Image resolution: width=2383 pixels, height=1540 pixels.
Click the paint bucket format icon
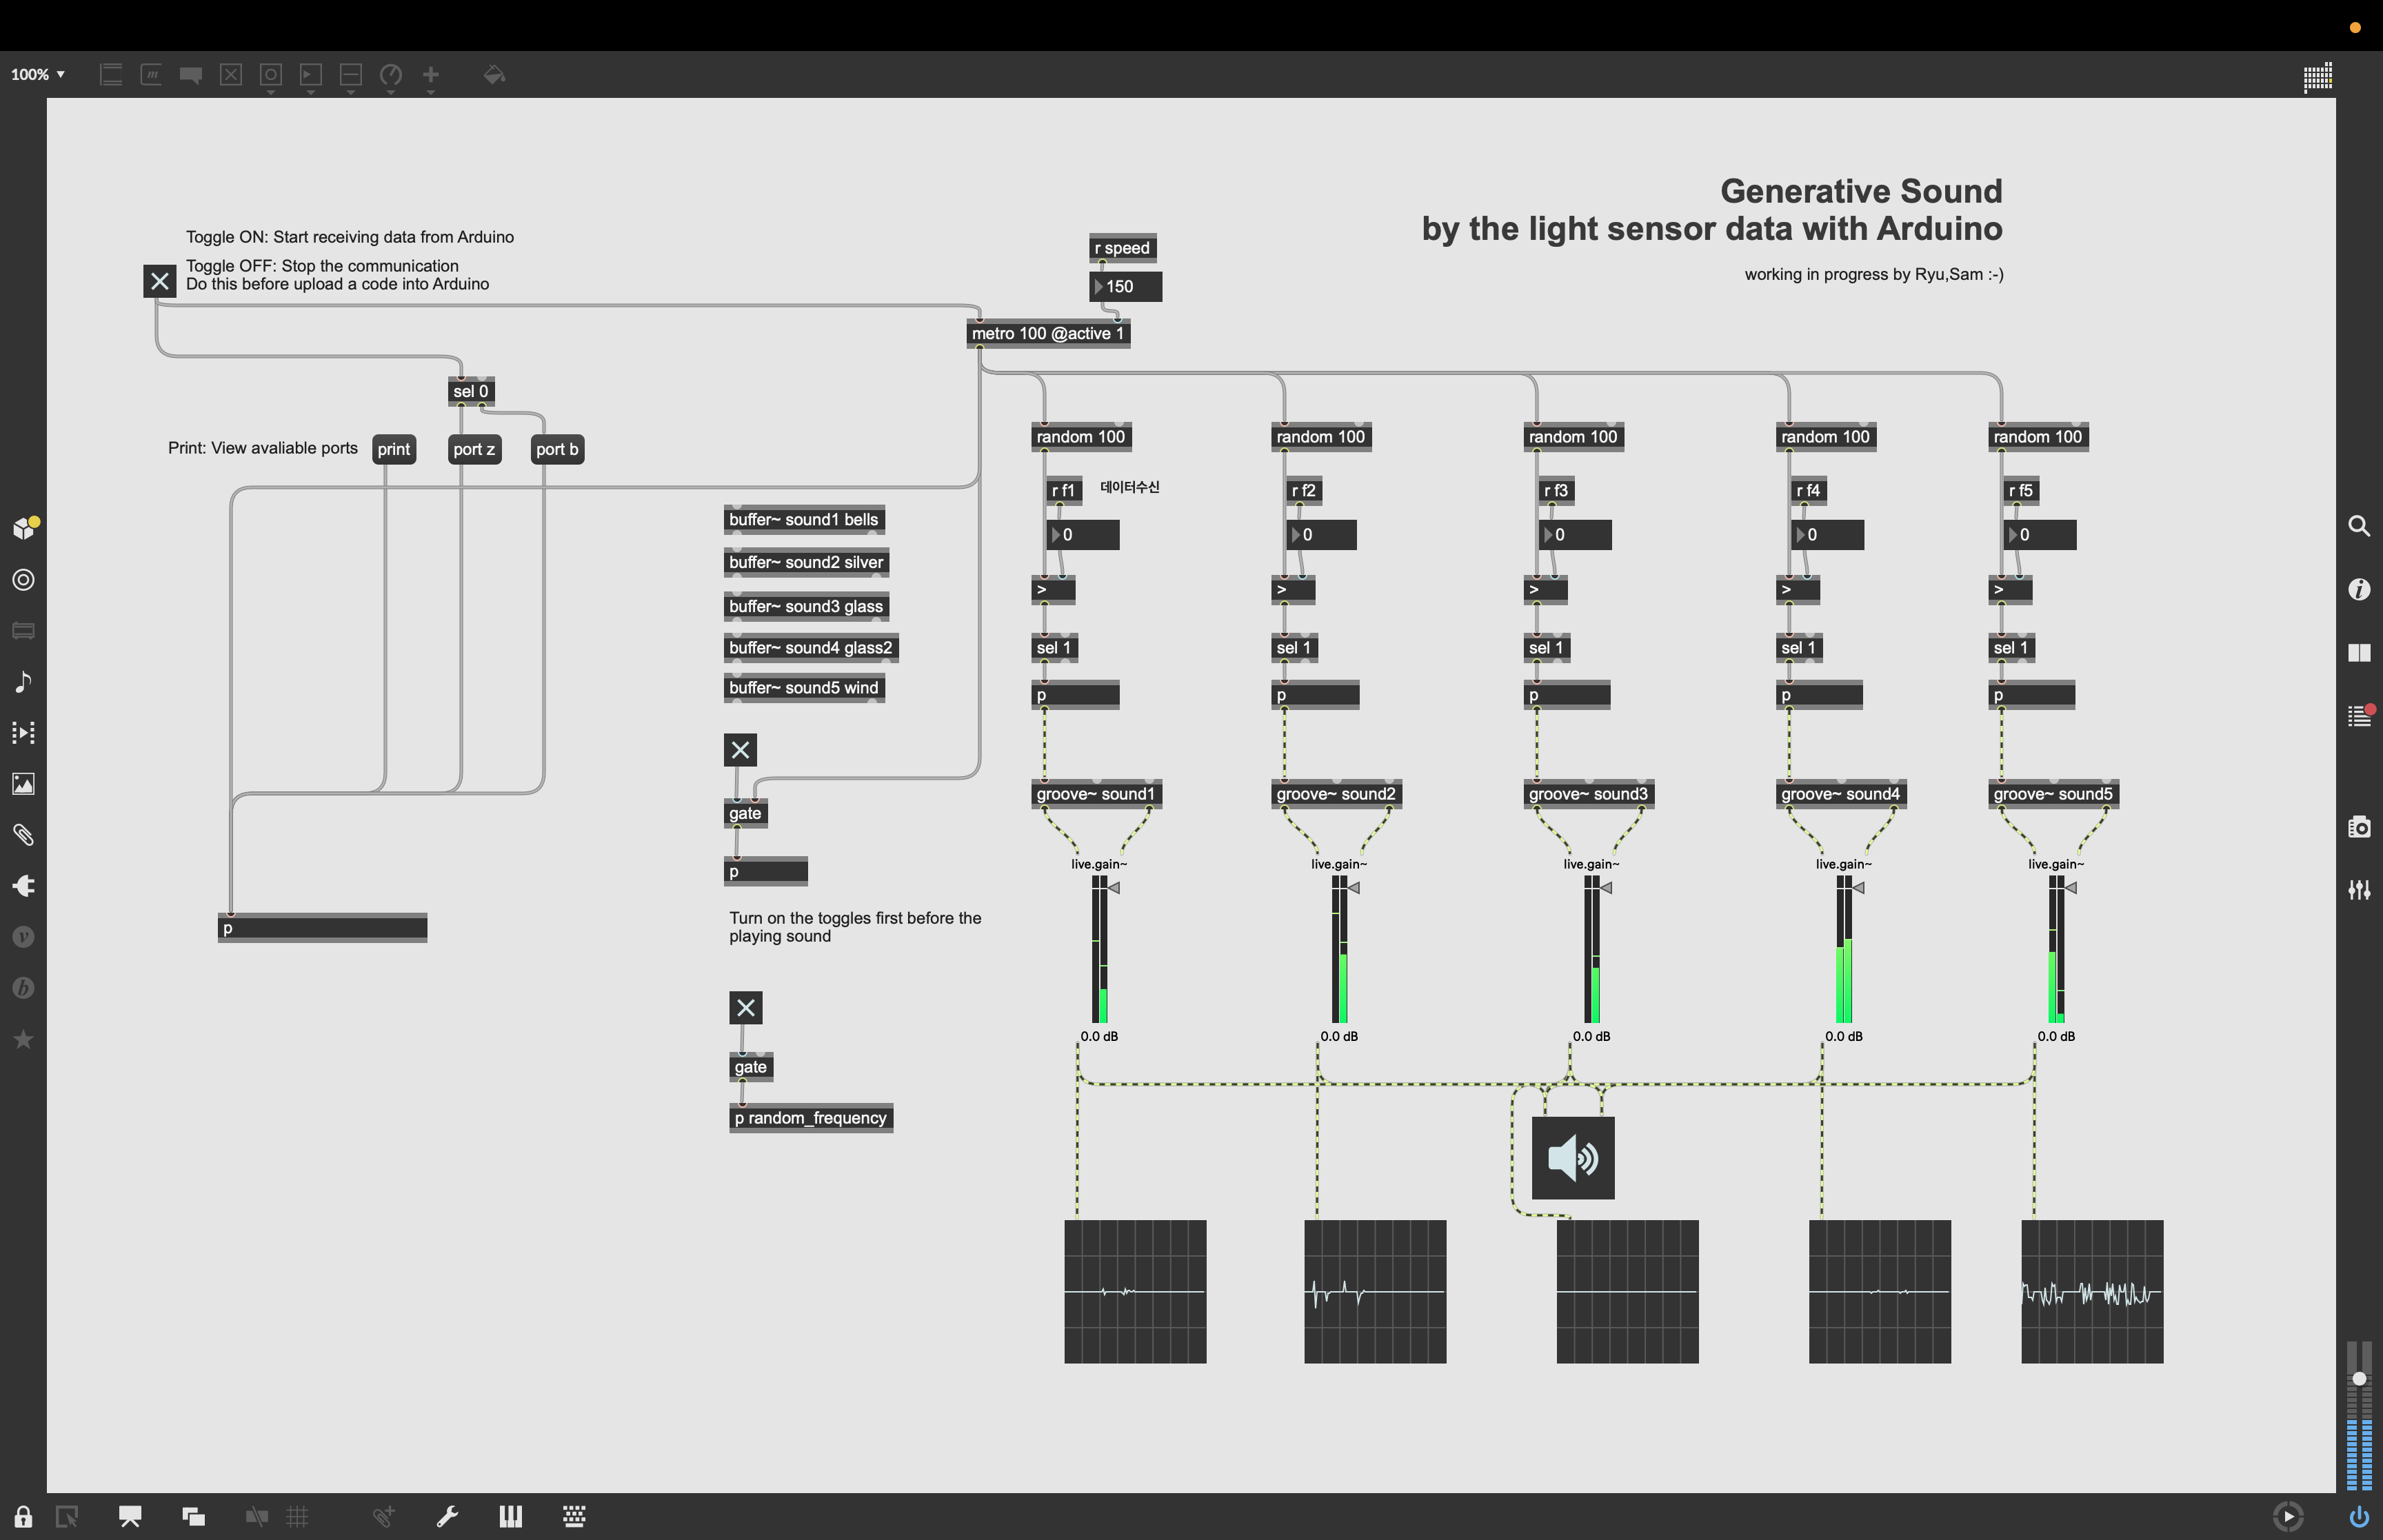pyautogui.click(x=494, y=75)
